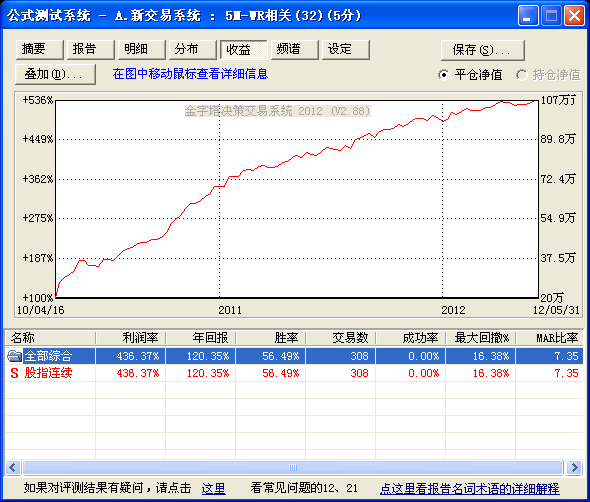Click the 308 cell in 股指连续 row

(x=341, y=373)
